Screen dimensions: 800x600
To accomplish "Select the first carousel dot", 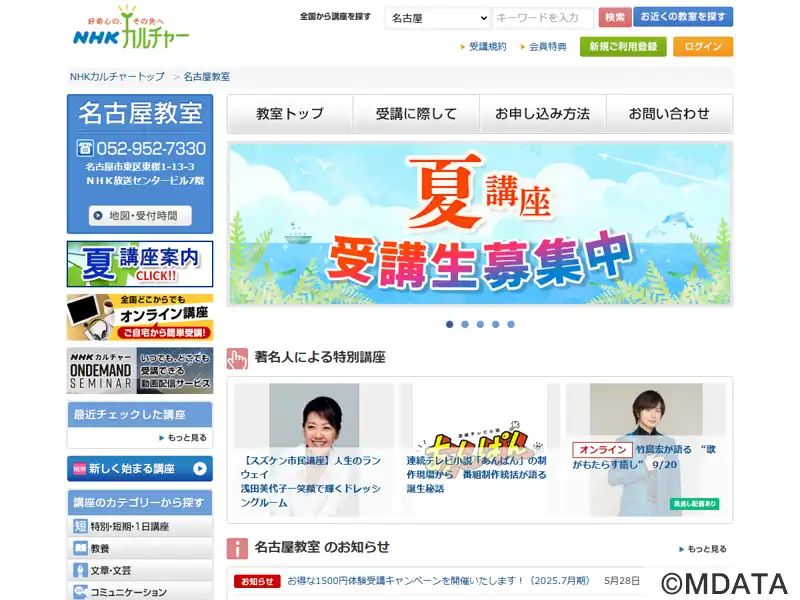I will coord(449,324).
